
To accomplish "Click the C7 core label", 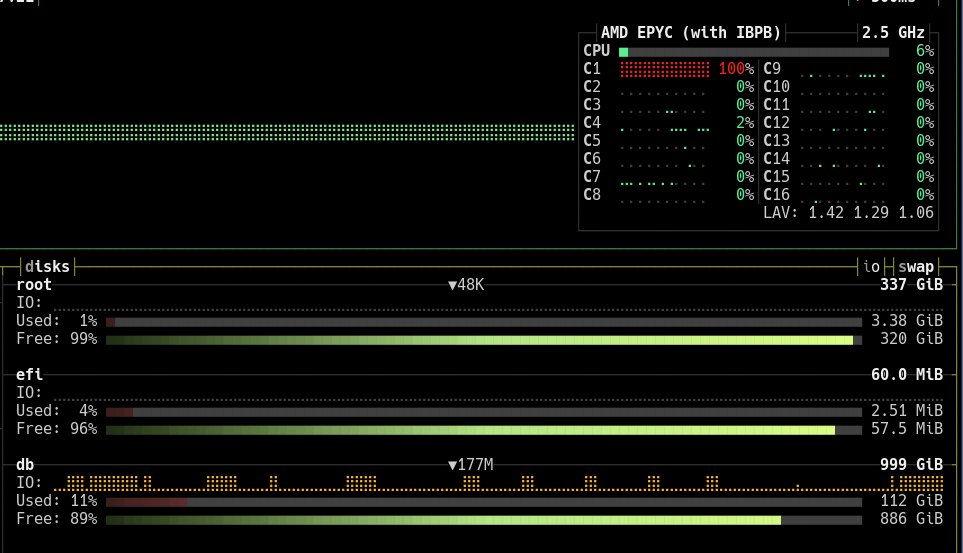I will tap(592, 177).
